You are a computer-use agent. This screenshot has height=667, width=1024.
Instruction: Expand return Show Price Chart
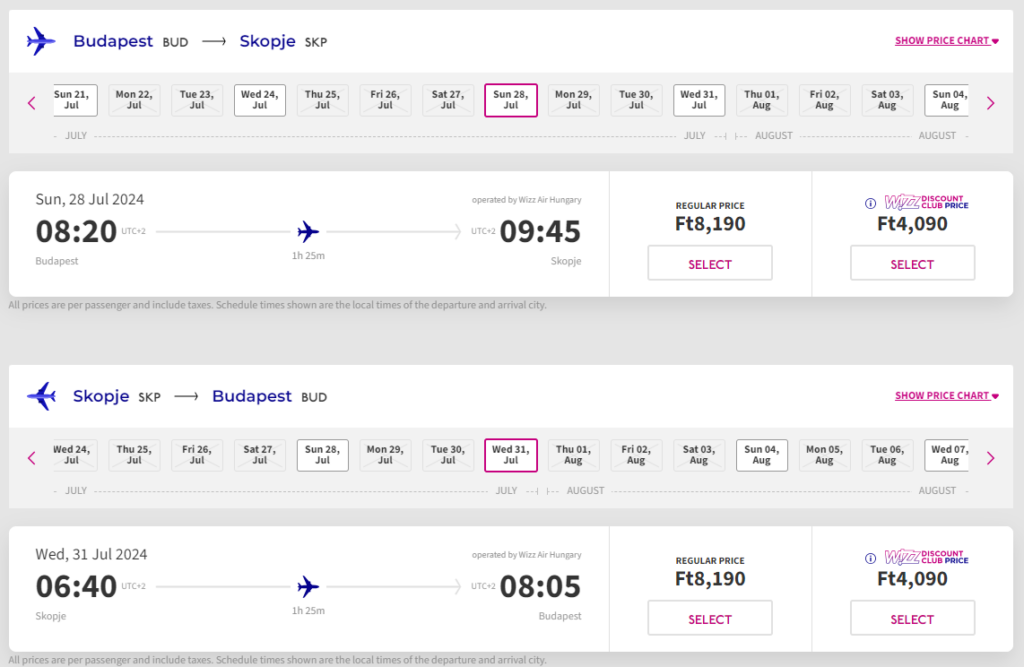(946, 395)
